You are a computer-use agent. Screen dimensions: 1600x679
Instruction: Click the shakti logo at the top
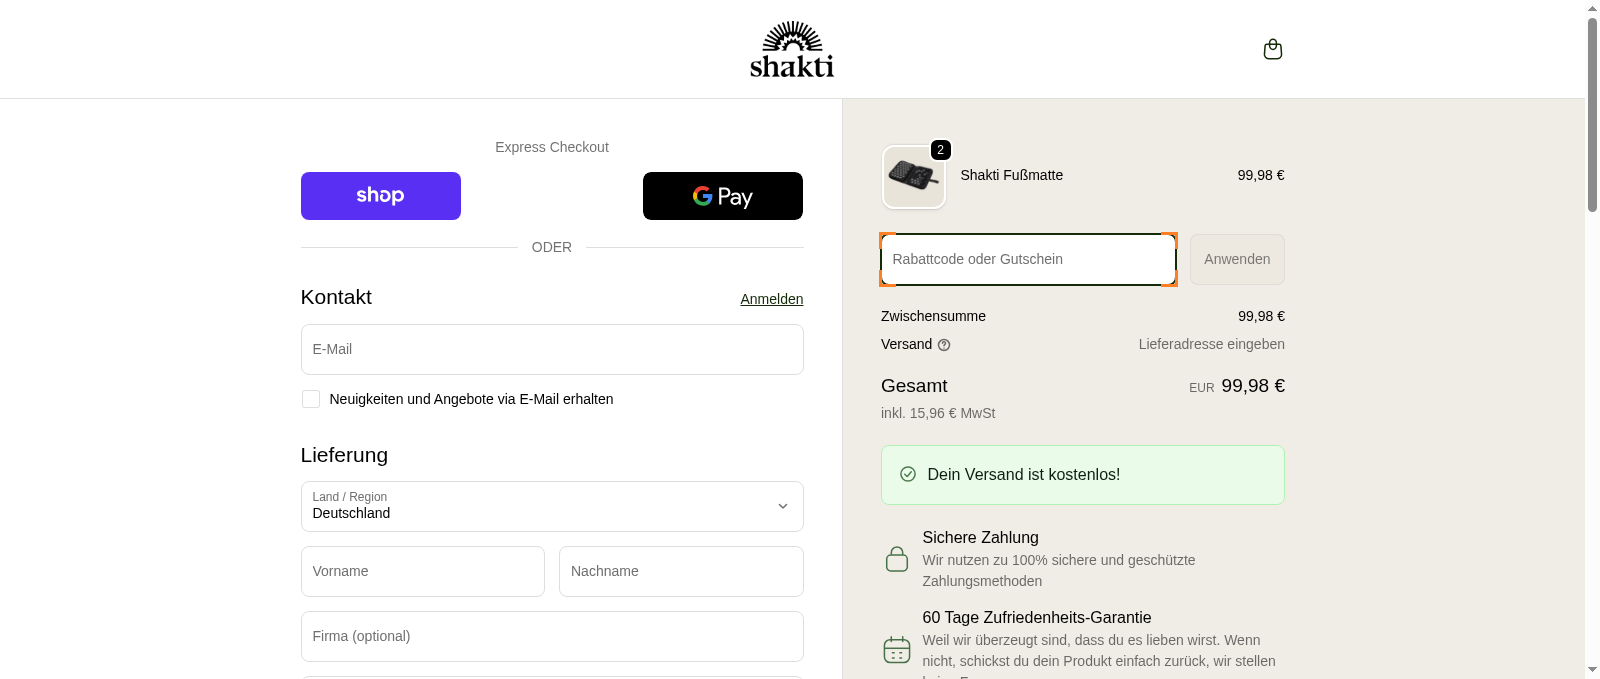point(791,48)
